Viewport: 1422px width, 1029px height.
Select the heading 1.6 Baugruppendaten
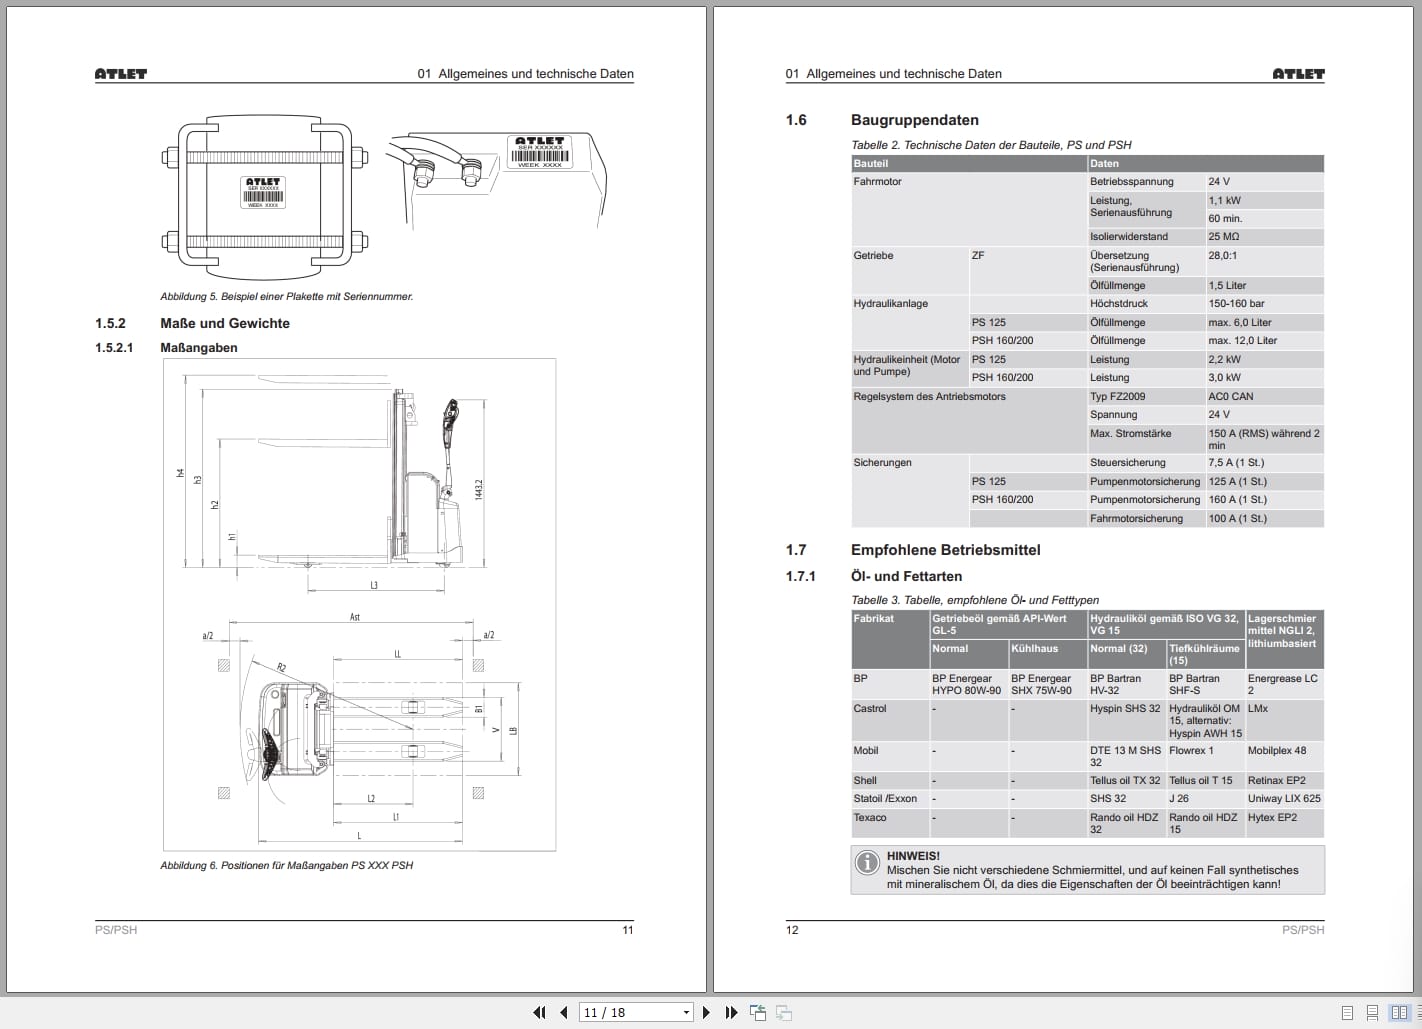(x=917, y=119)
